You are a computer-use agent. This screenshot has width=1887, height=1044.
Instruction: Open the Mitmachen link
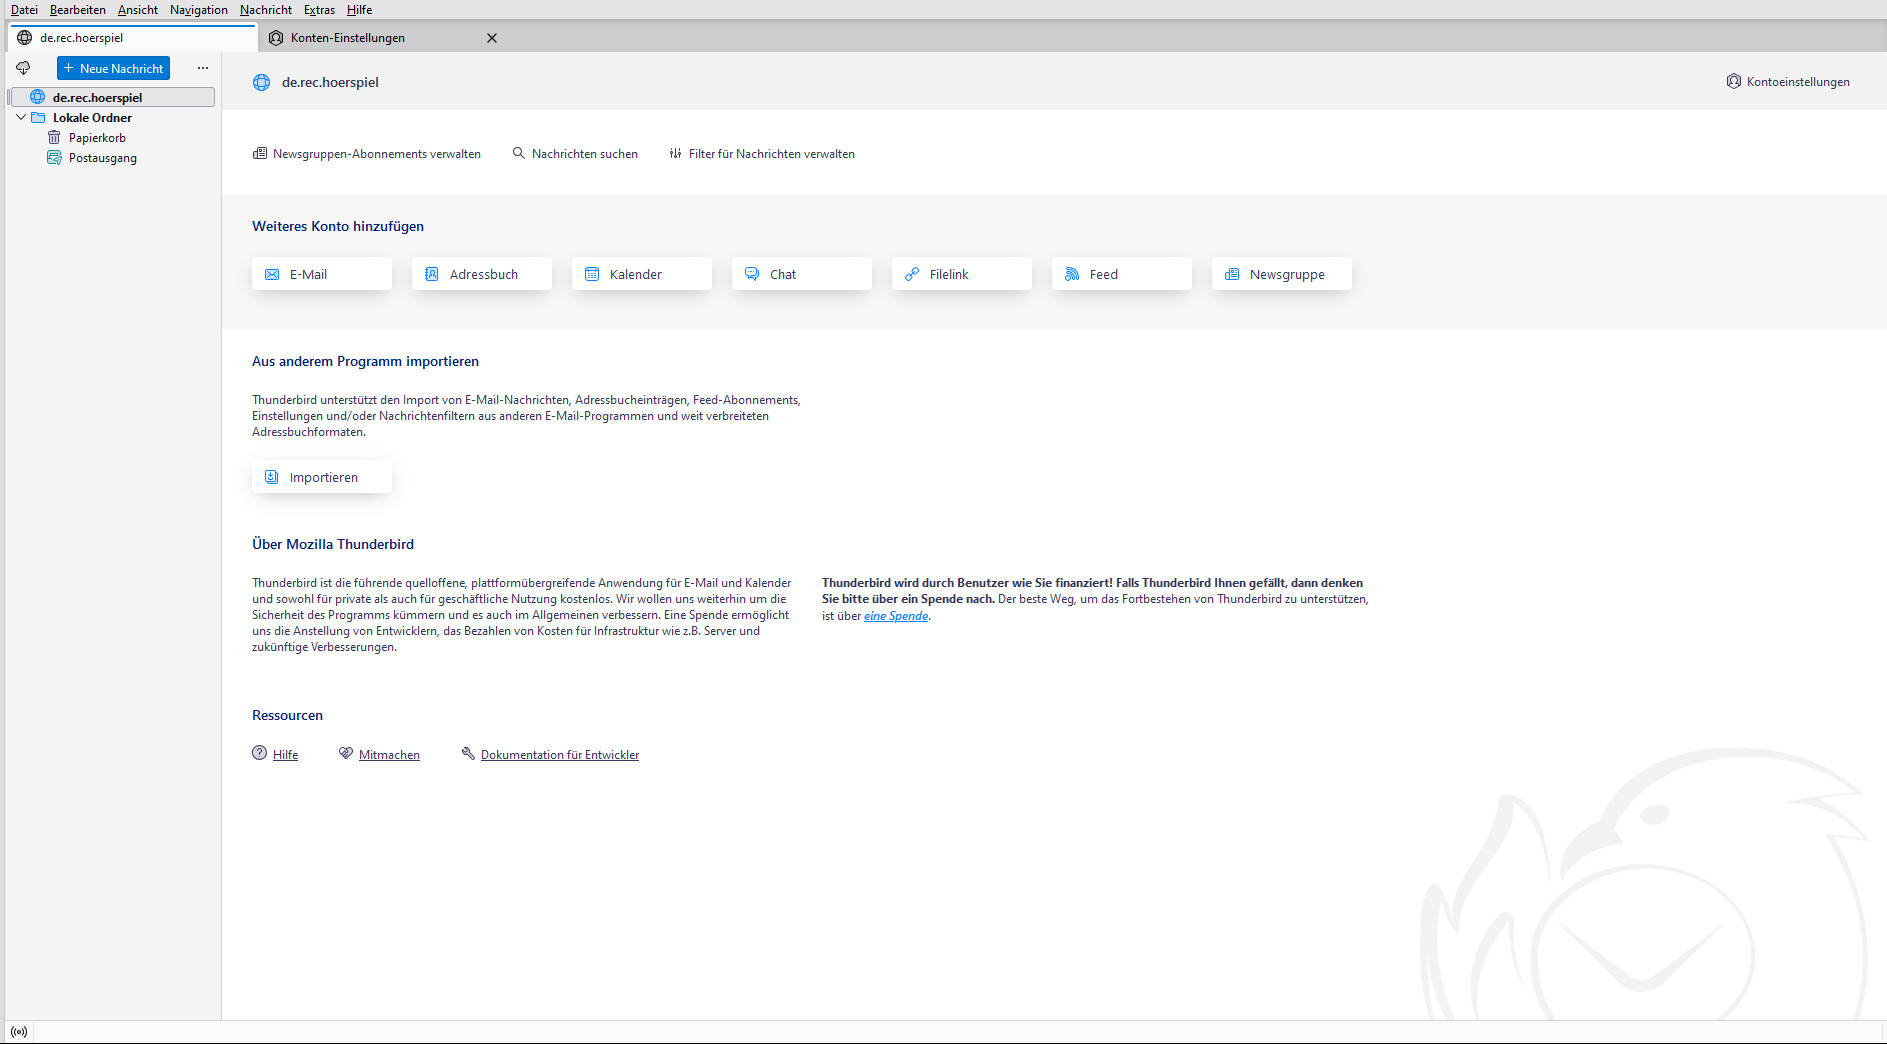(389, 755)
